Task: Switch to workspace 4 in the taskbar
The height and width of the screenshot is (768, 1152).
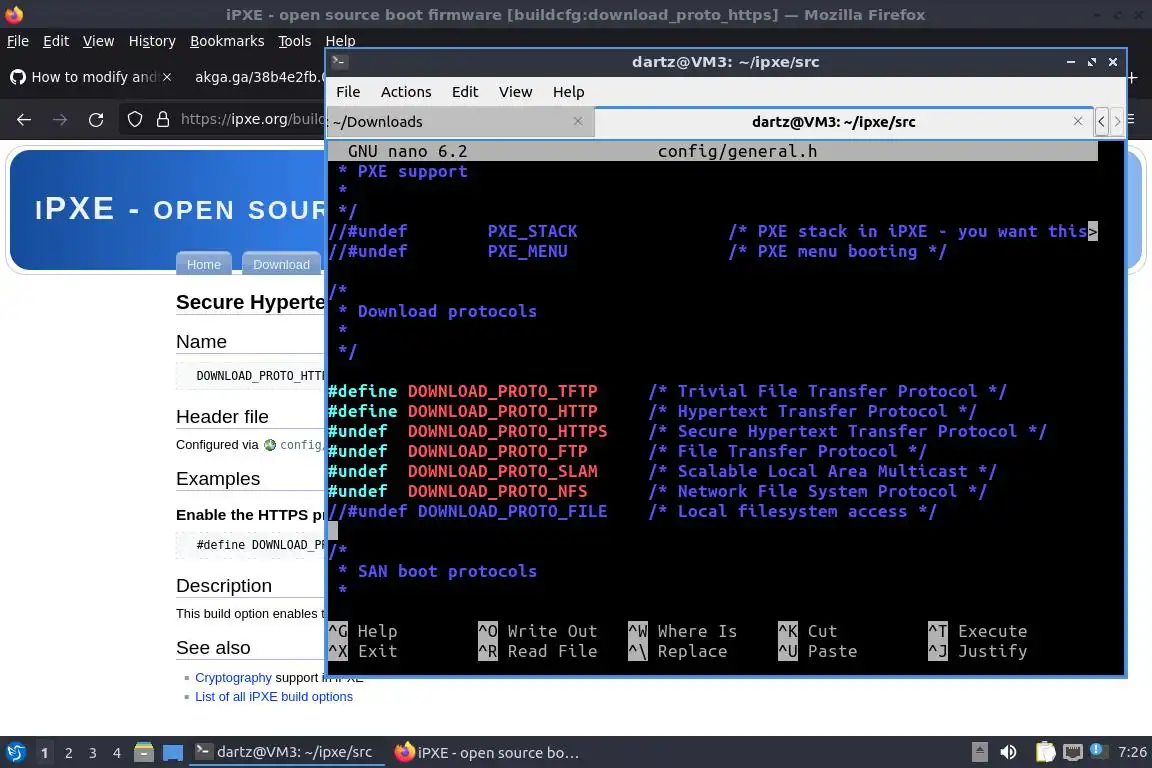Action: click(x=117, y=753)
